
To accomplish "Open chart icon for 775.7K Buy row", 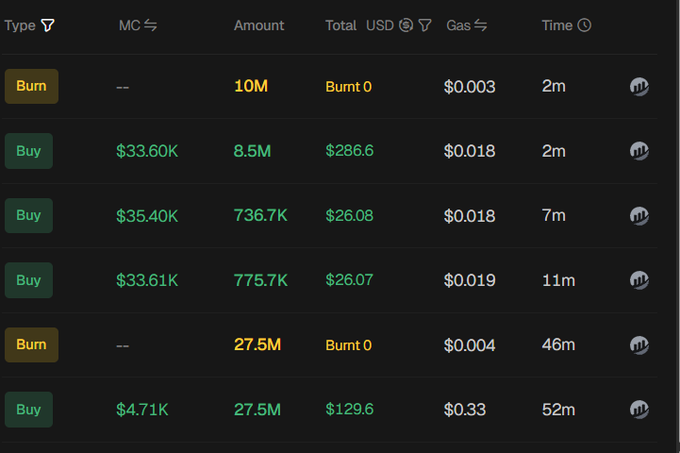I will coord(639,280).
